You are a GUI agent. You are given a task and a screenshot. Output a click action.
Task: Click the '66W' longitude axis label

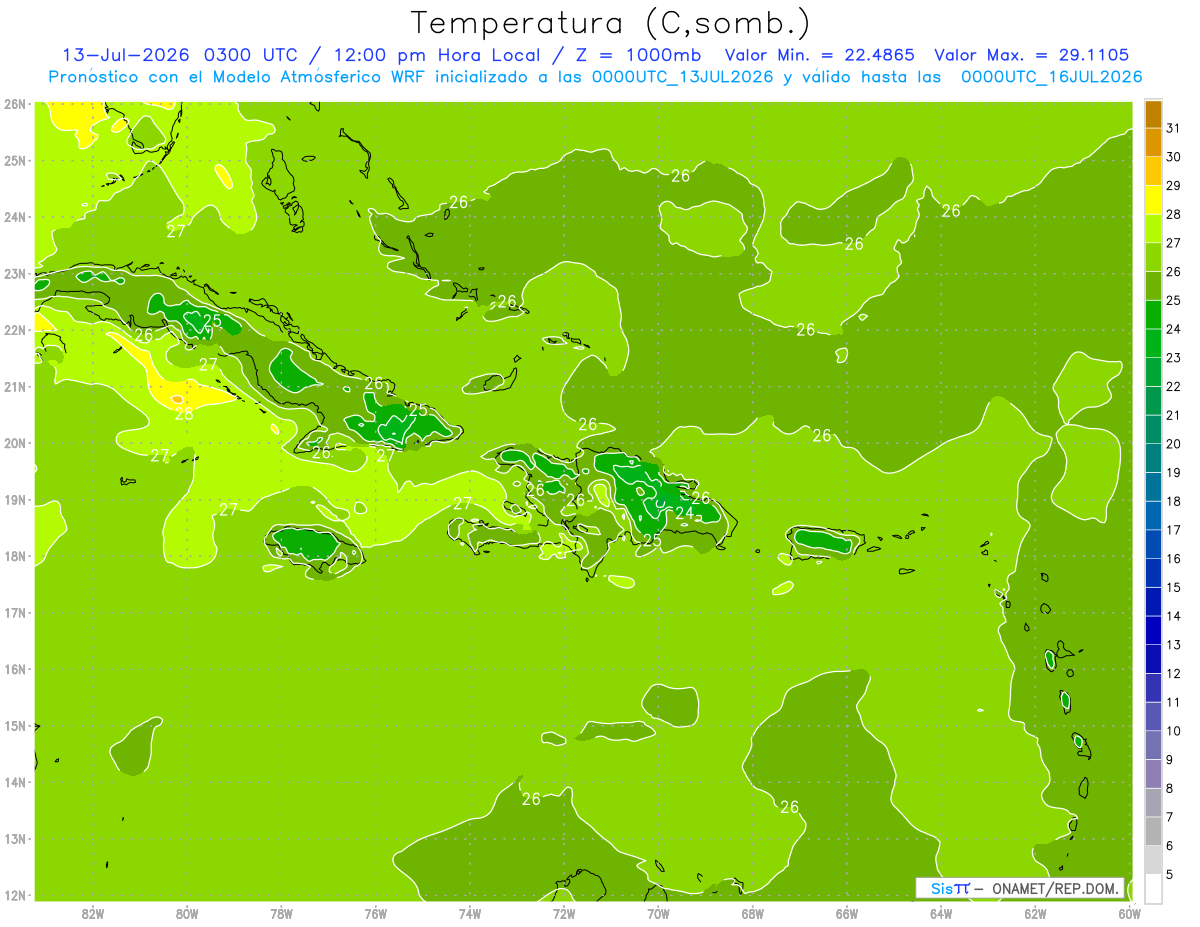tap(847, 912)
